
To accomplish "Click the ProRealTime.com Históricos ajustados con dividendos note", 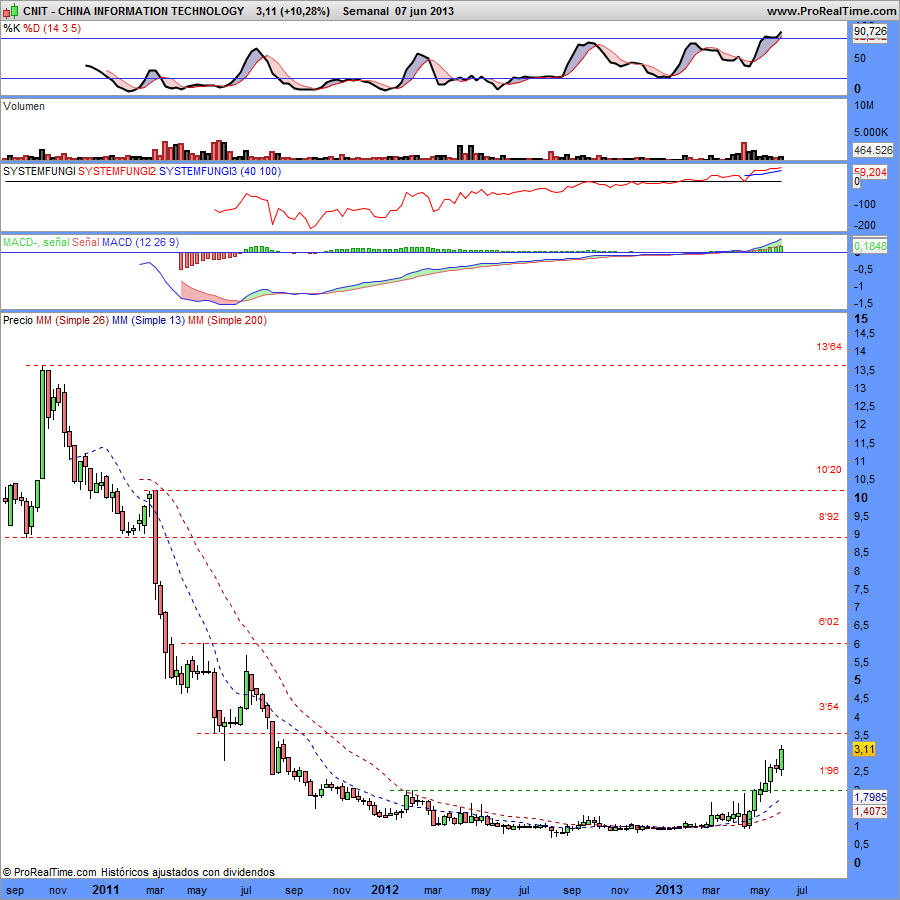I will pos(139,872).
